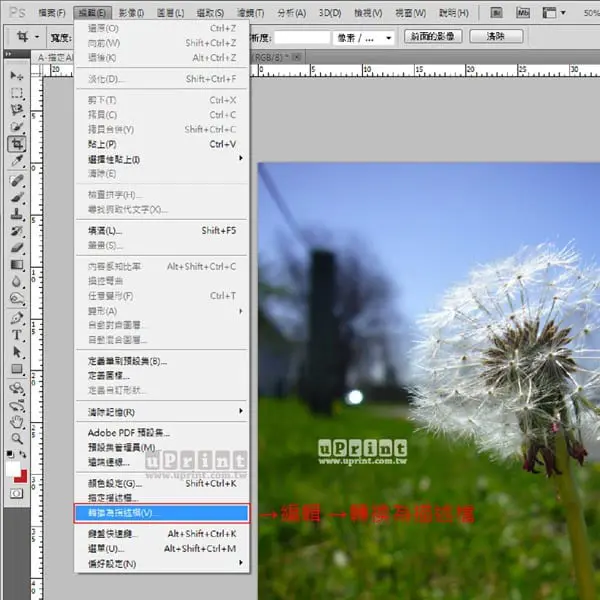Close the RGB/8 document tab
This screenshot has height=600, width=600.
[x=296, y=57]
